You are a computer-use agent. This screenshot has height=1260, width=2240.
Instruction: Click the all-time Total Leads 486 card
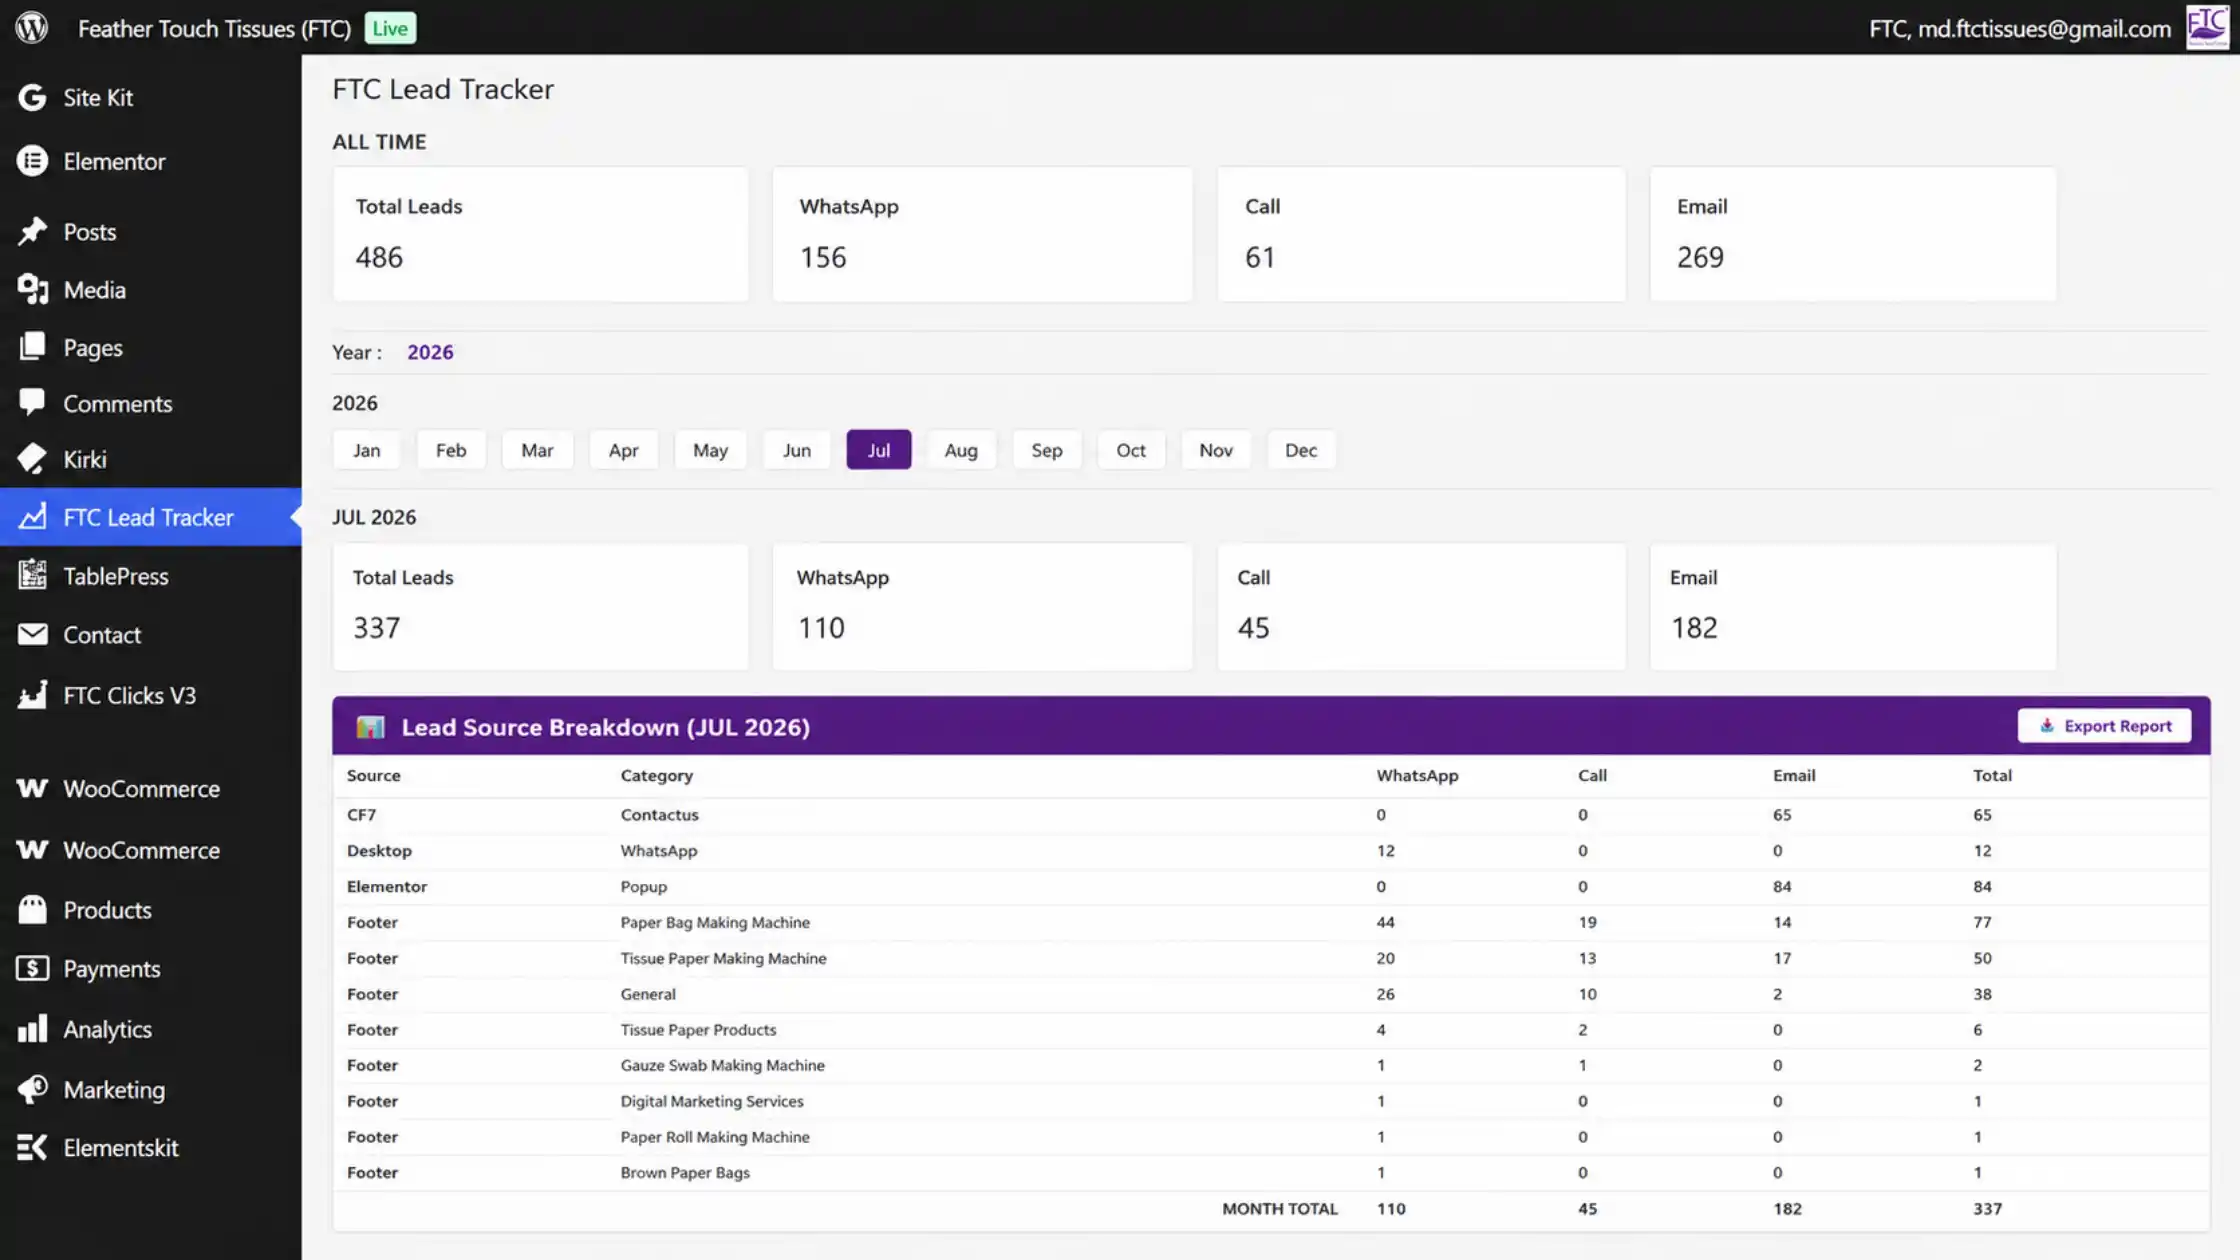click(540, 234)
